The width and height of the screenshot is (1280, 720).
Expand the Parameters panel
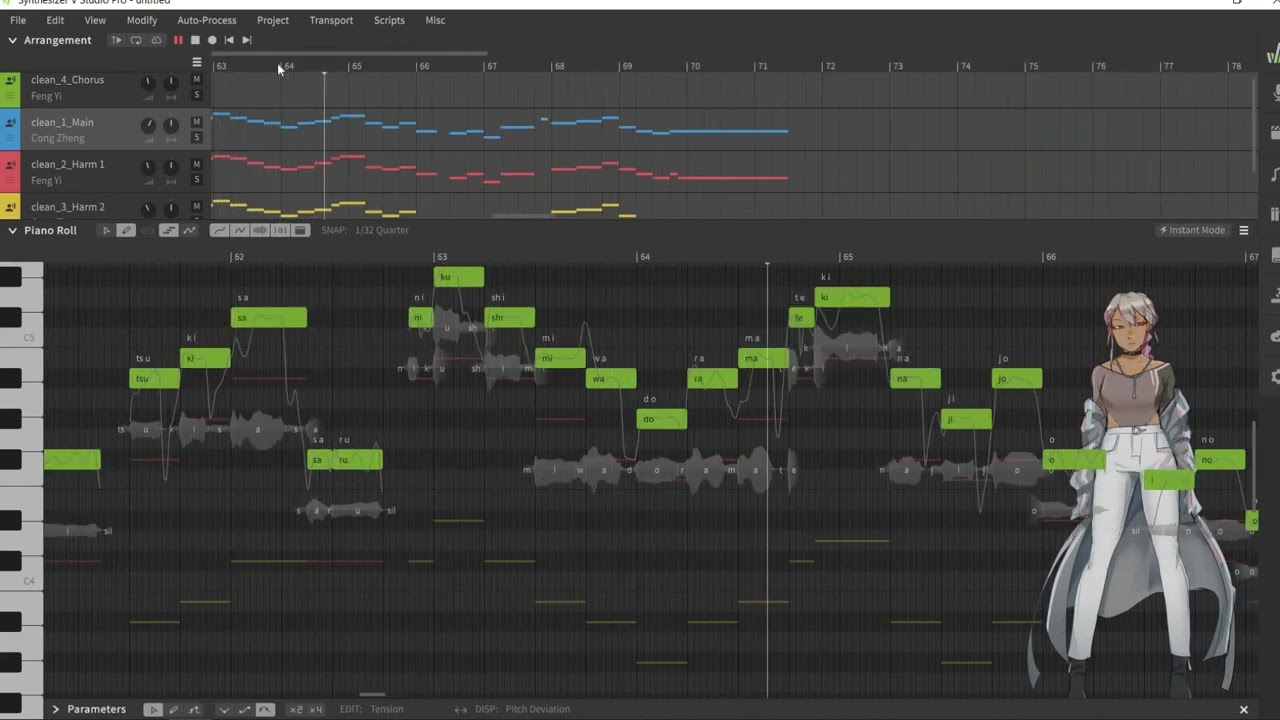[56, 709]
